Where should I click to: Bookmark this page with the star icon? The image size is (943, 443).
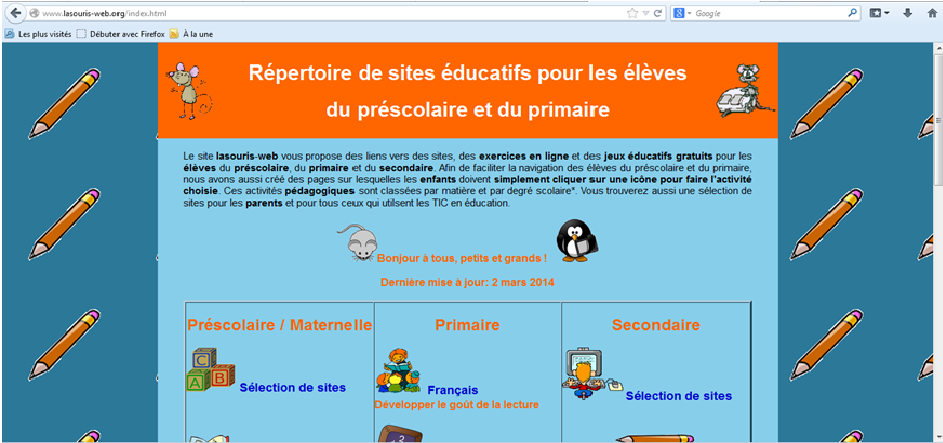[632, 13]
